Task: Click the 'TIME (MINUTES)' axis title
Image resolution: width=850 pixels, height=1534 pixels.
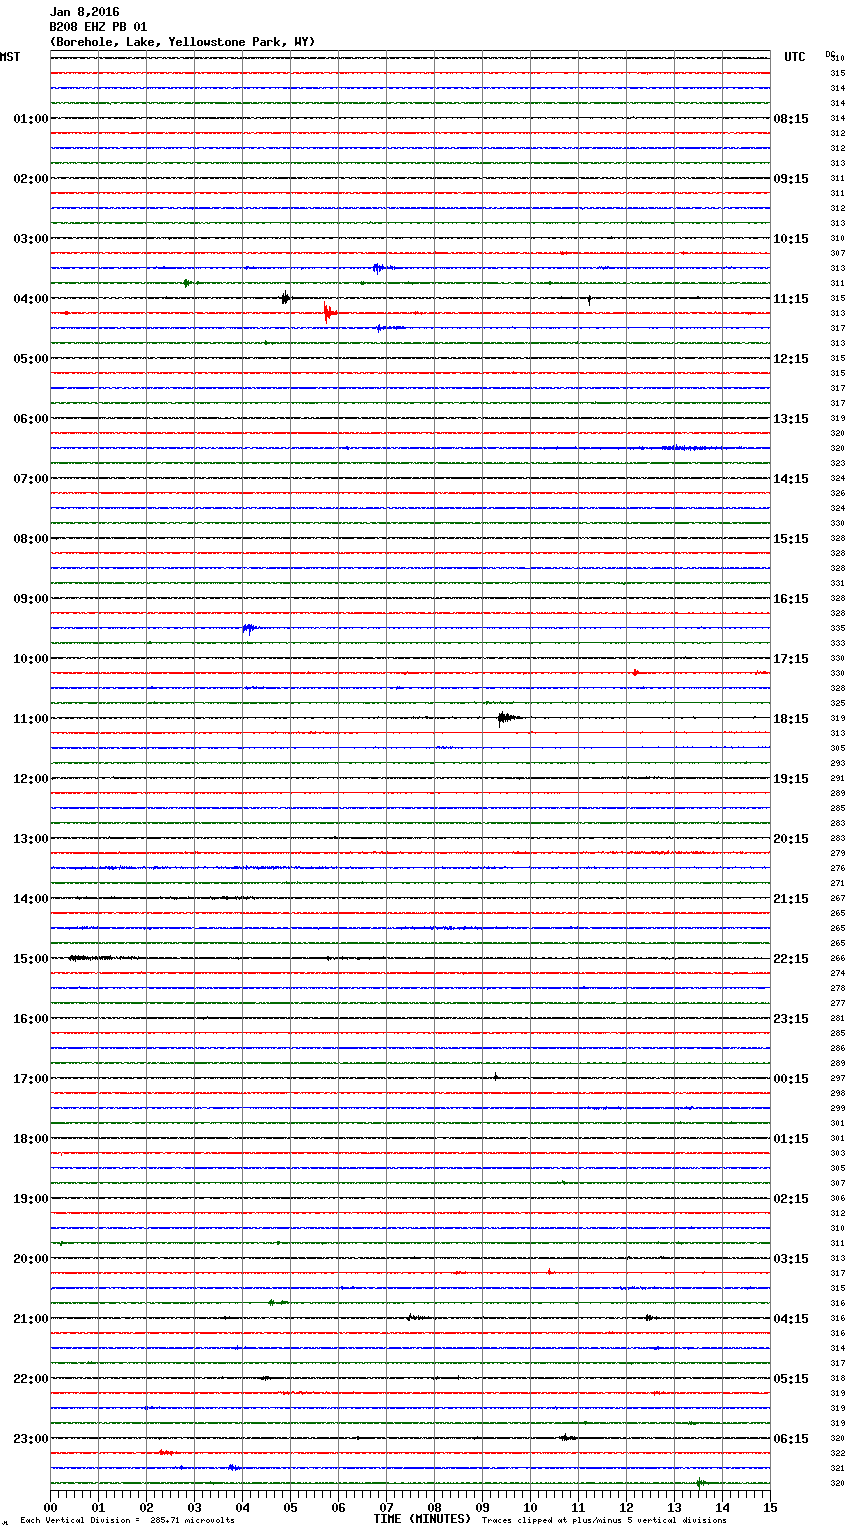Action: (422, 1519)
